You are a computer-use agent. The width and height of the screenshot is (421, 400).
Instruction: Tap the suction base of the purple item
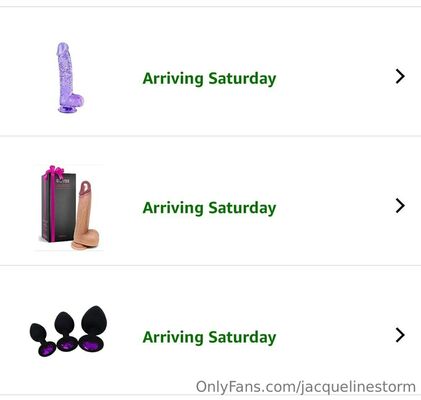pos(68,110)
